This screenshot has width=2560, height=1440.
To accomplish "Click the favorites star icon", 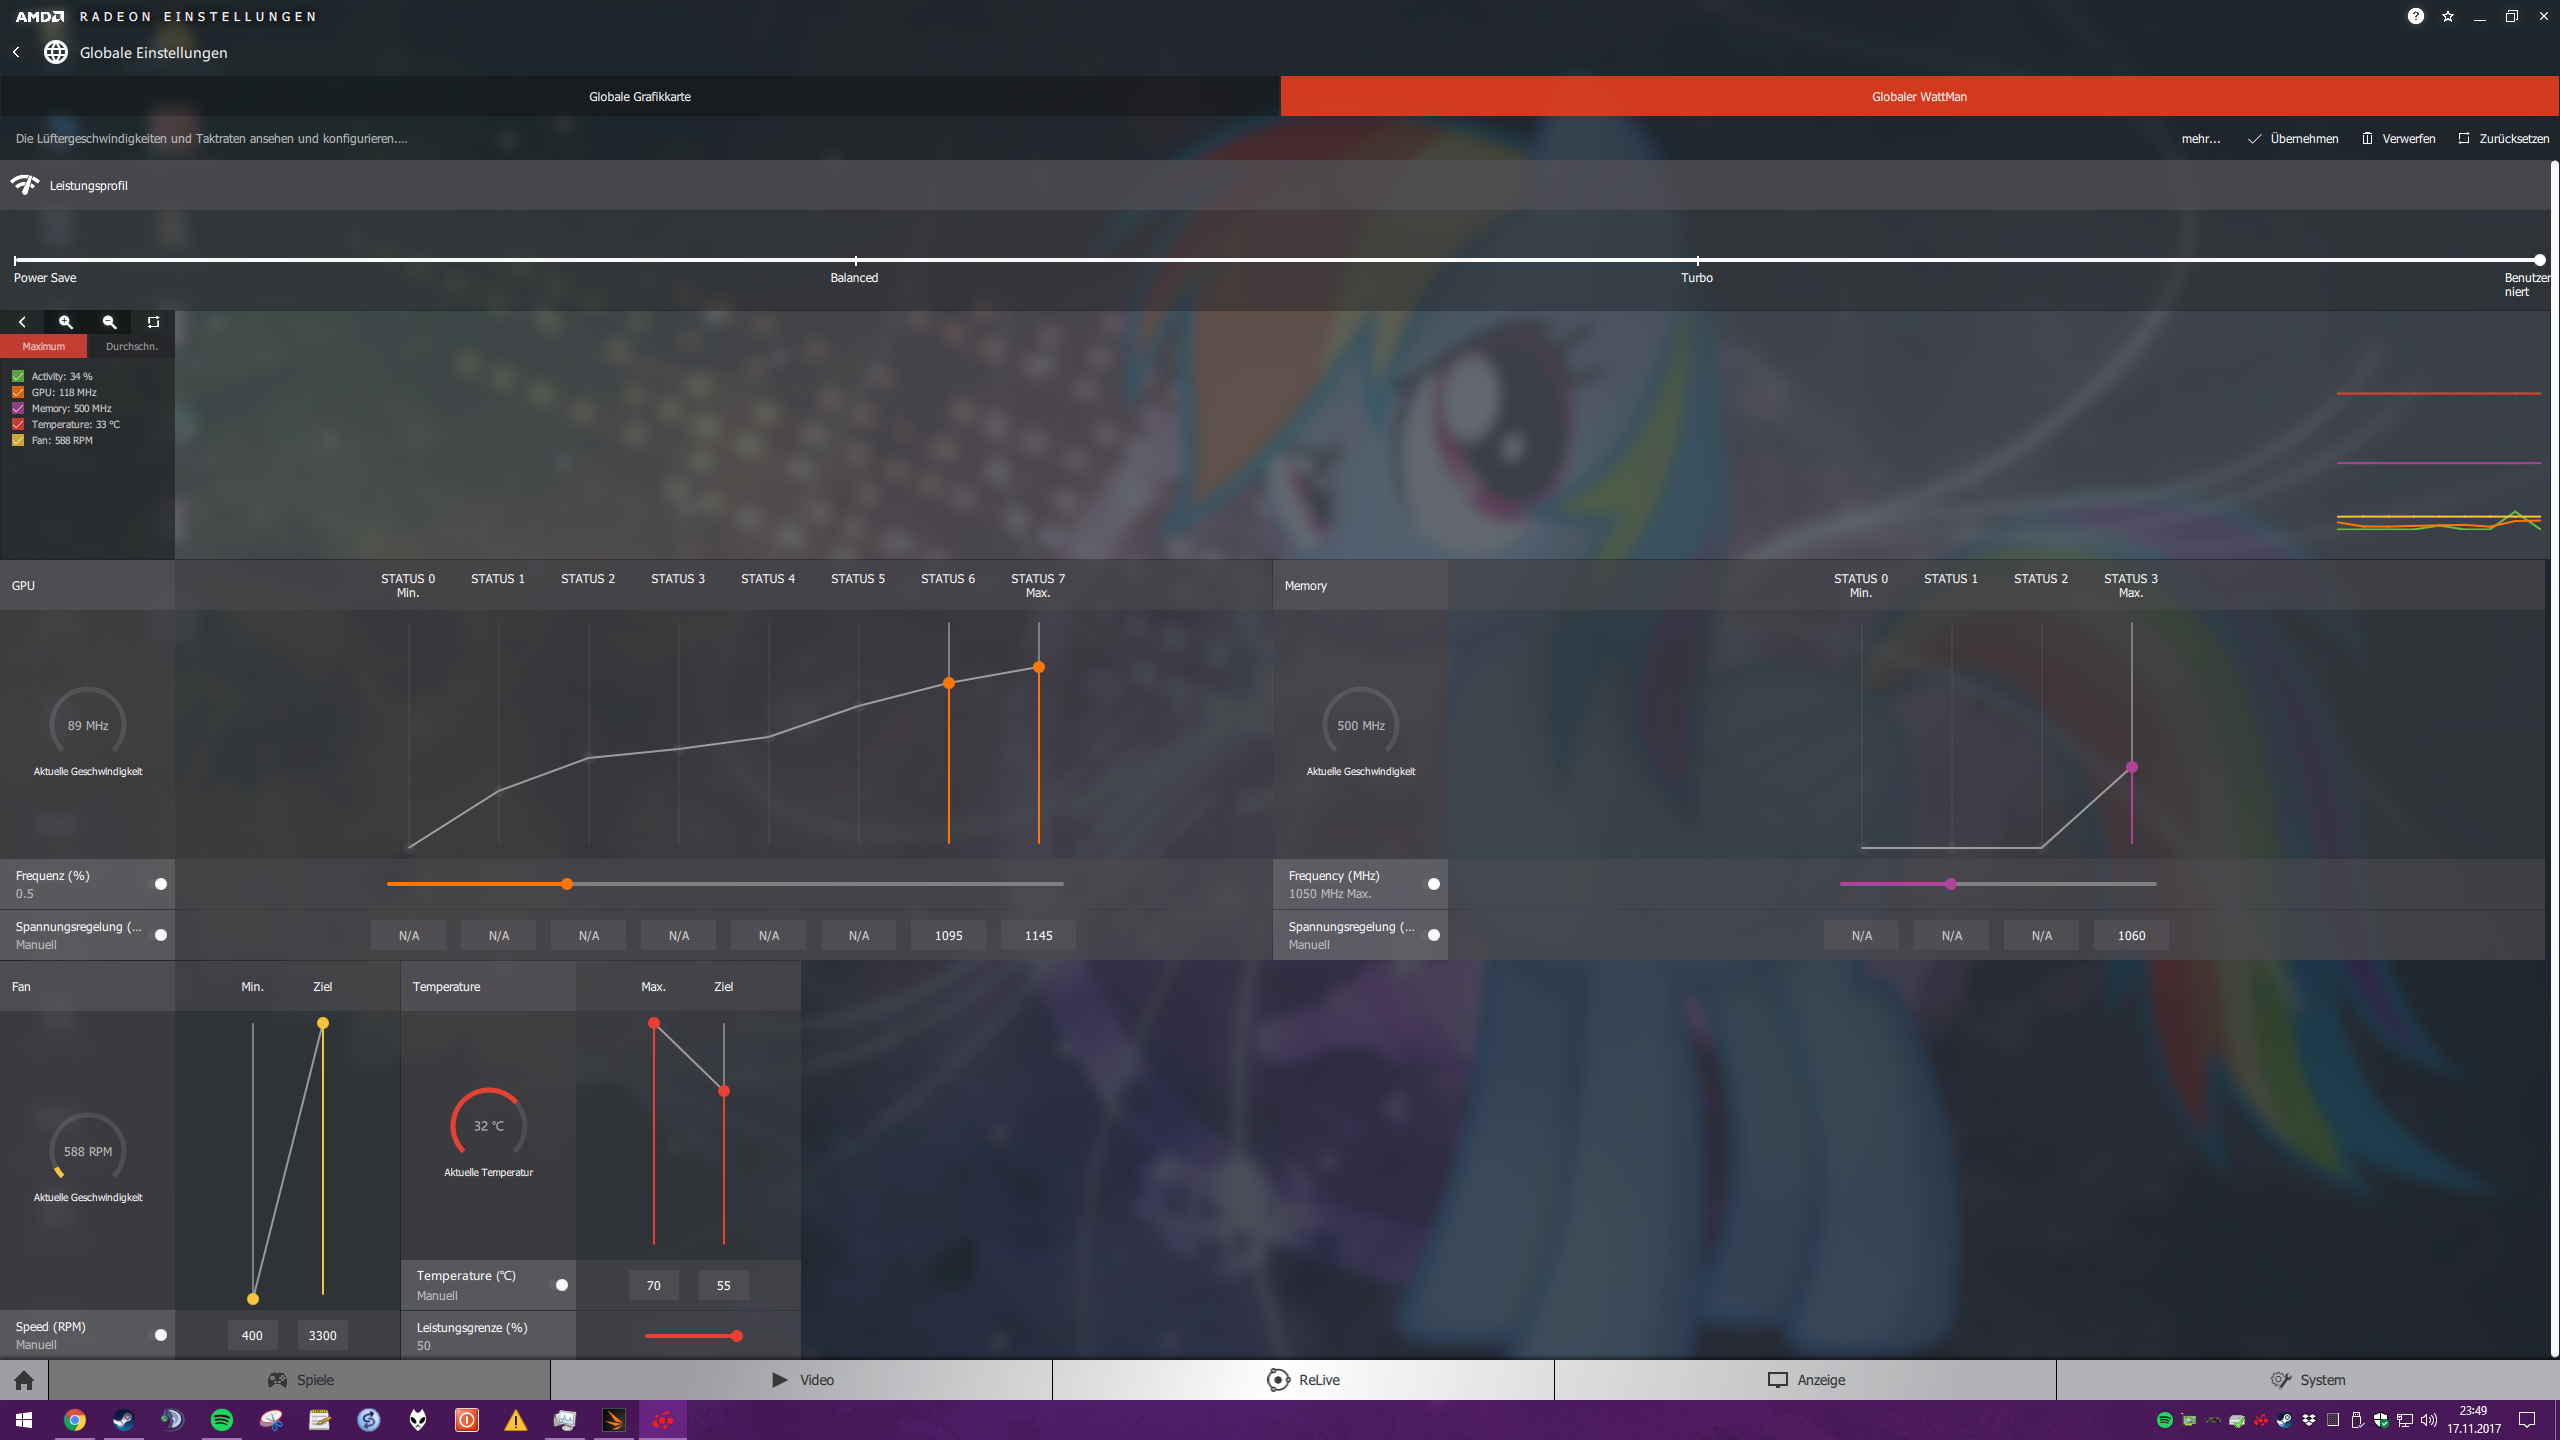I will (2448, 16).
